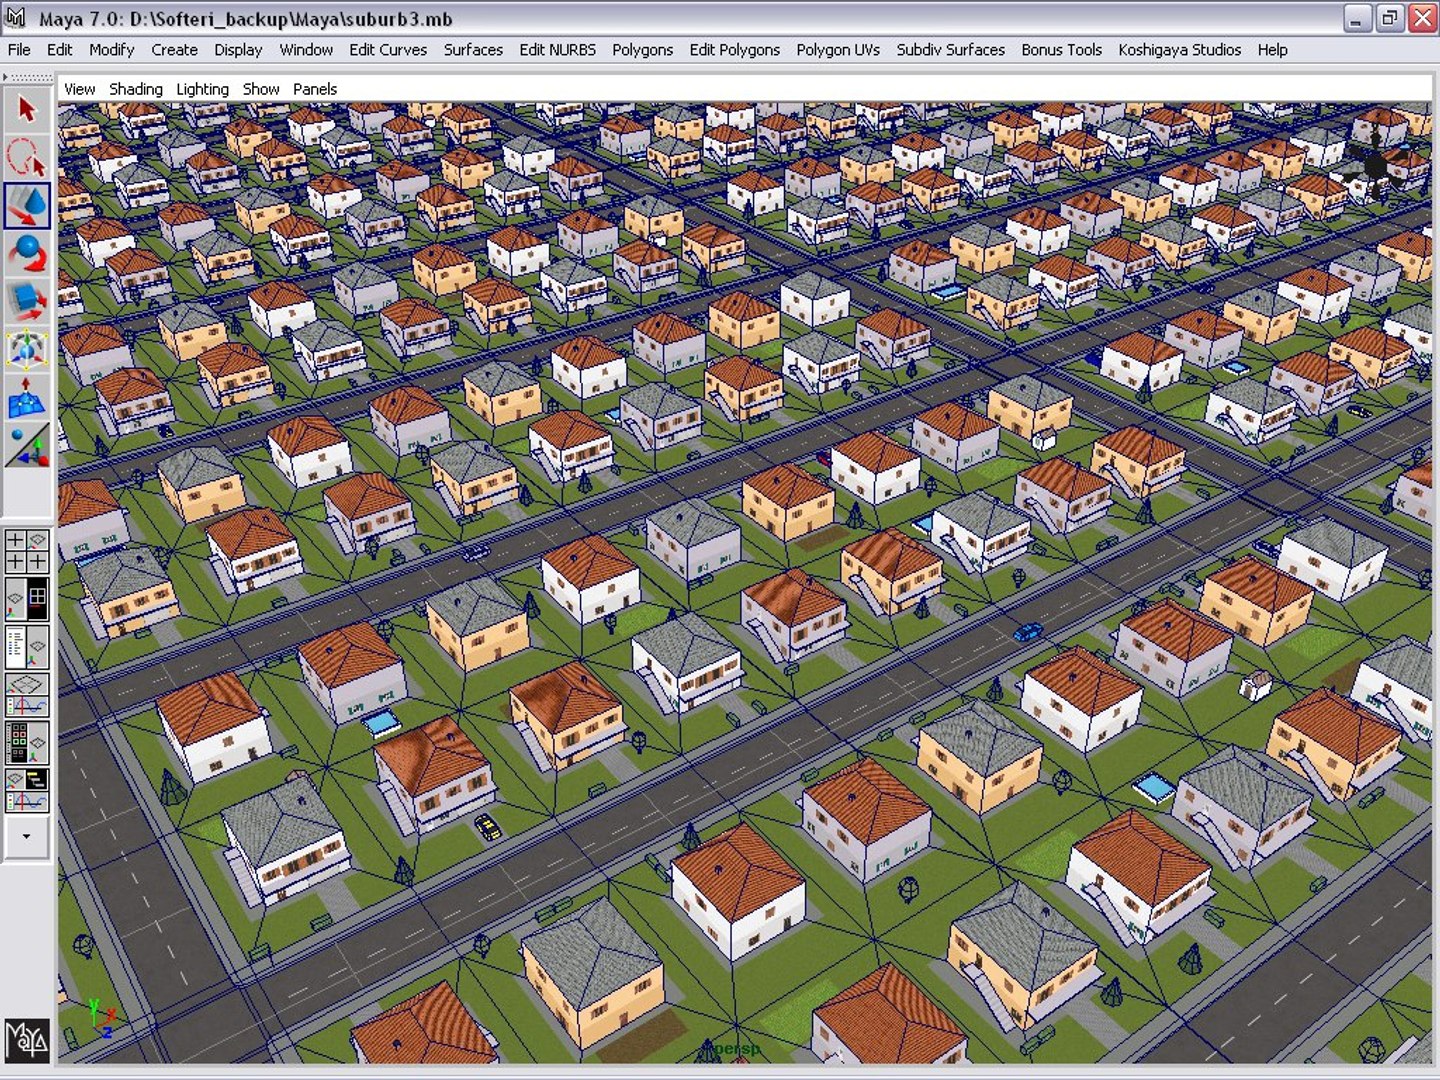Switch to Persp/Graph Editor layout
The width and height of the screenshot is (1440, 1080).
(27, 695)
